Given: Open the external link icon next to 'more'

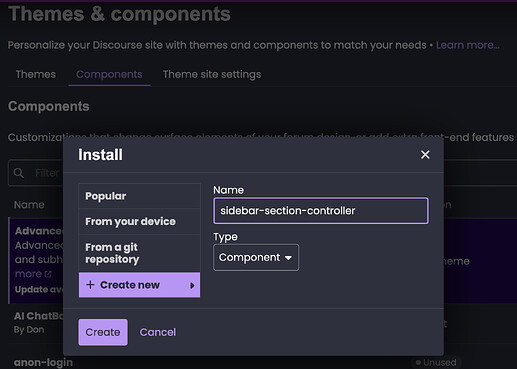Looking at the screenshot, I should coord(48,274).
